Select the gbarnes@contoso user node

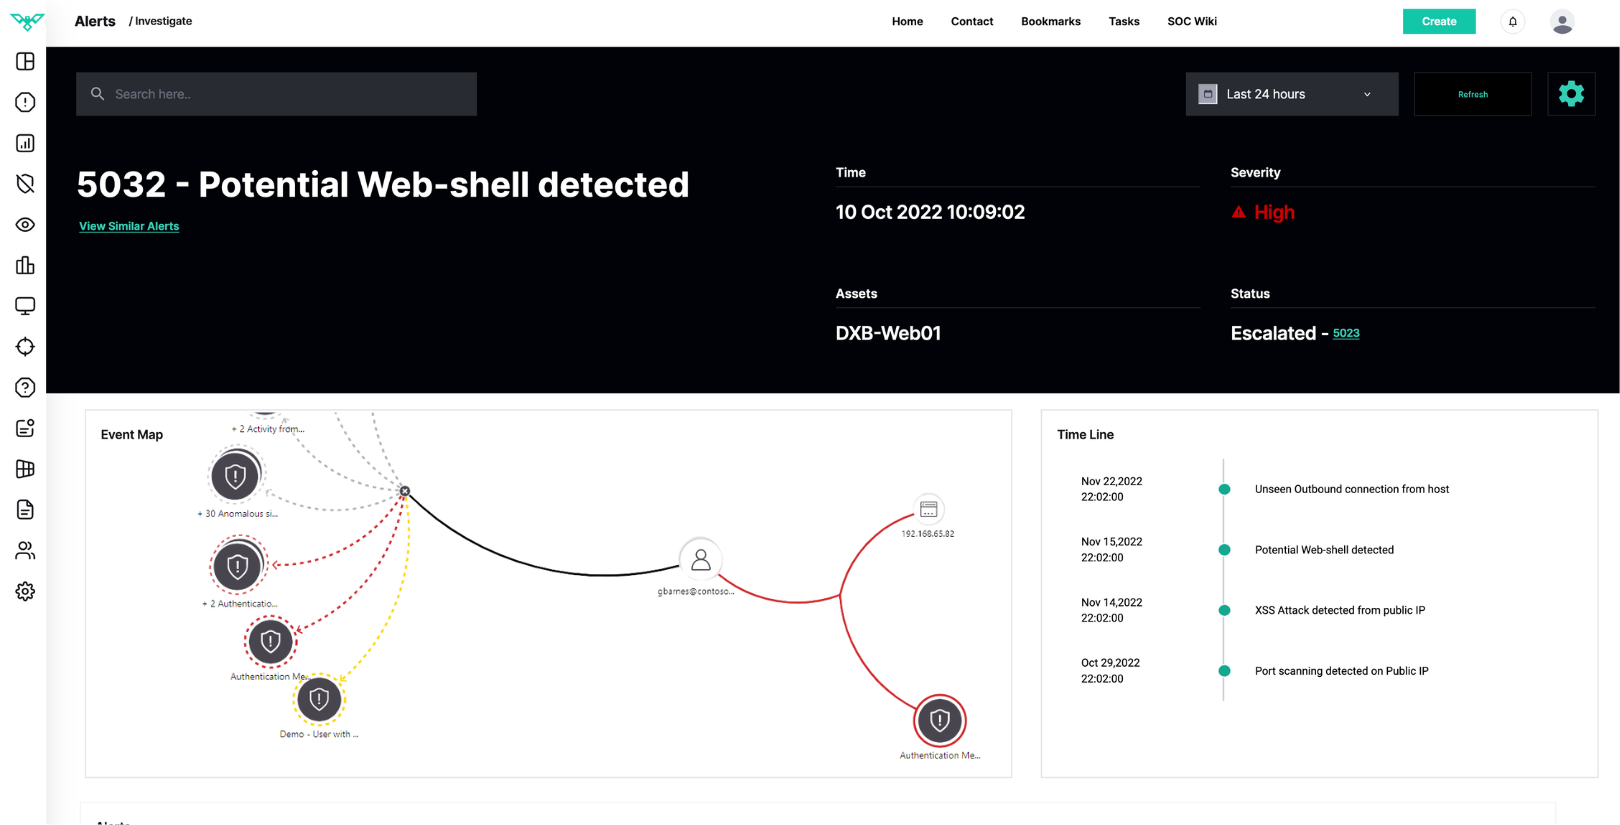point(701,560)
